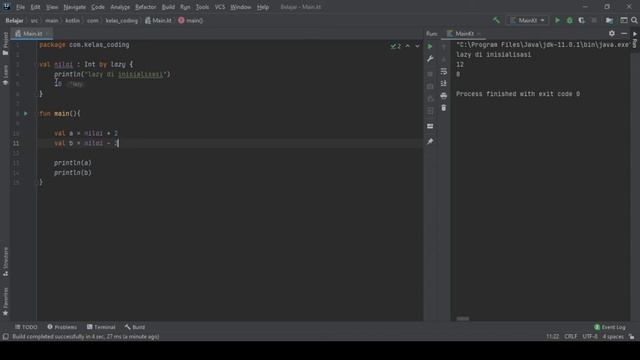Click the Up the Stack Trace arrow icon
The image size is (640, 360).
pos(444,47)
